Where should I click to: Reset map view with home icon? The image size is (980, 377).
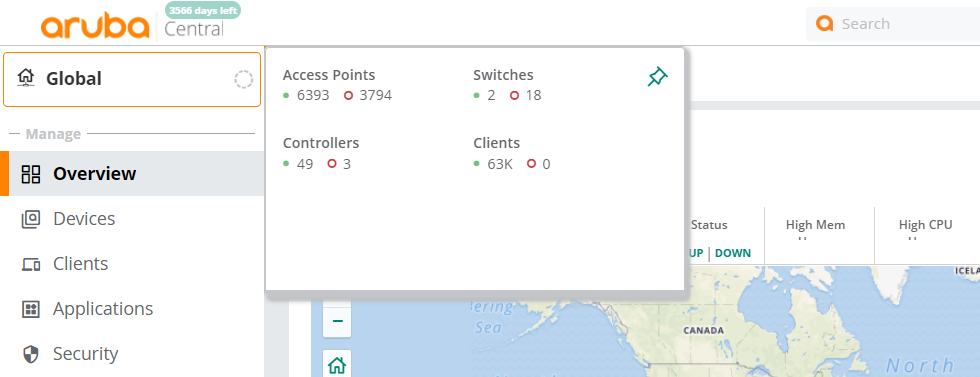[x=338, y=364]
